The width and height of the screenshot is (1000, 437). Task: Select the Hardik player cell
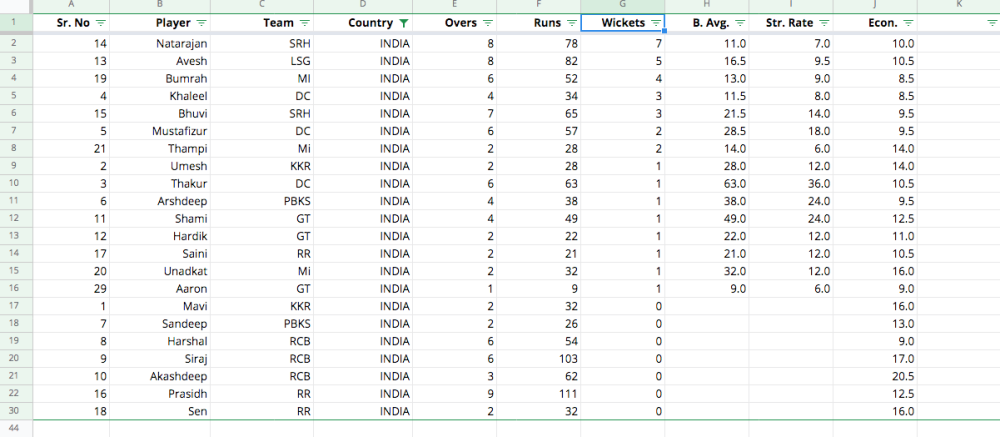click(159, 236)
